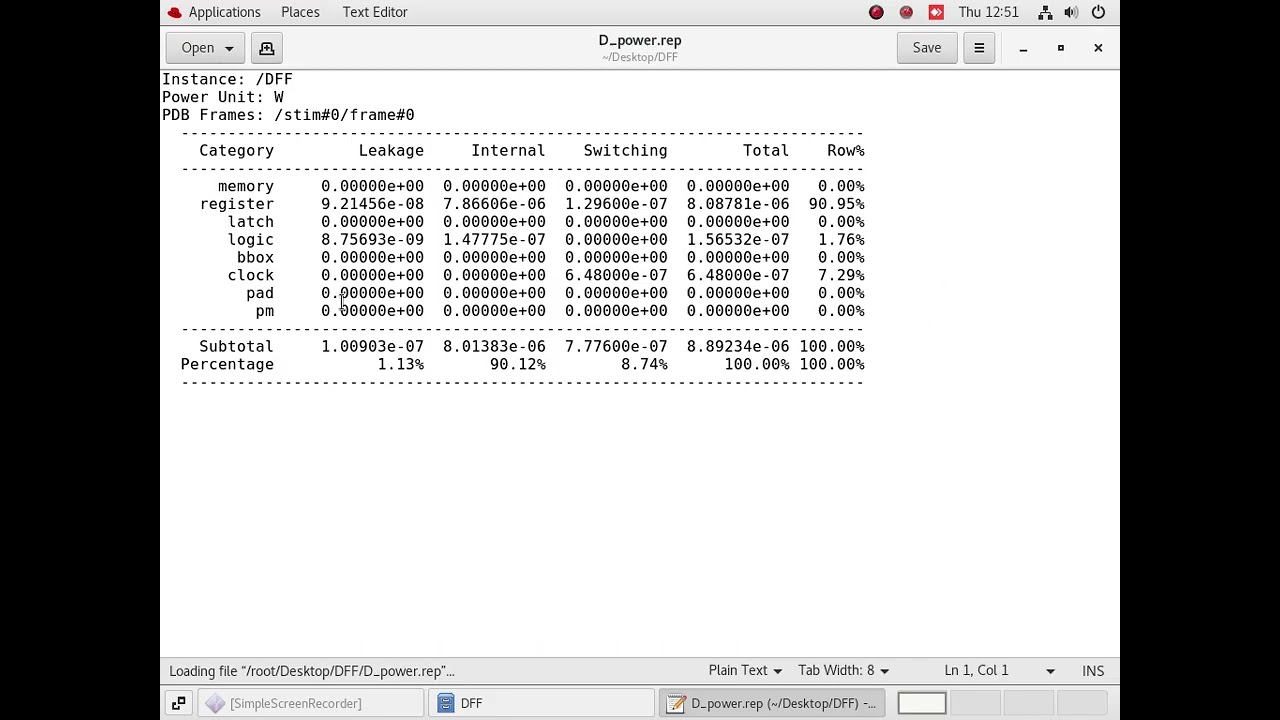Expand the Open recent files arrow

229,48
